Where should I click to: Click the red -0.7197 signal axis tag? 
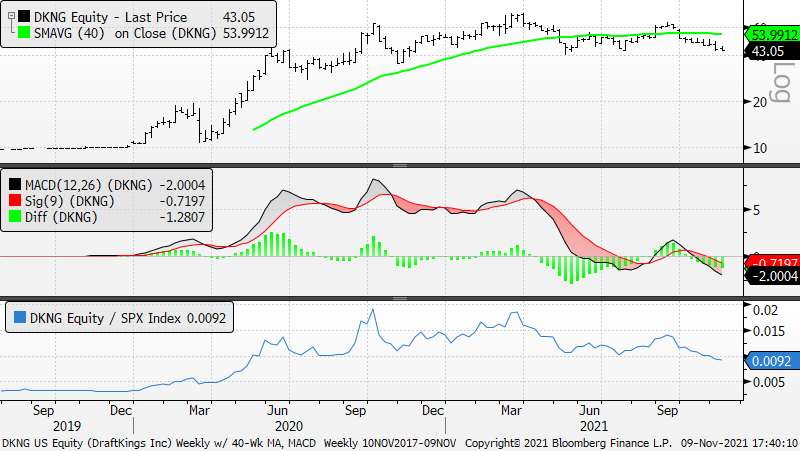tap(772, 262)
